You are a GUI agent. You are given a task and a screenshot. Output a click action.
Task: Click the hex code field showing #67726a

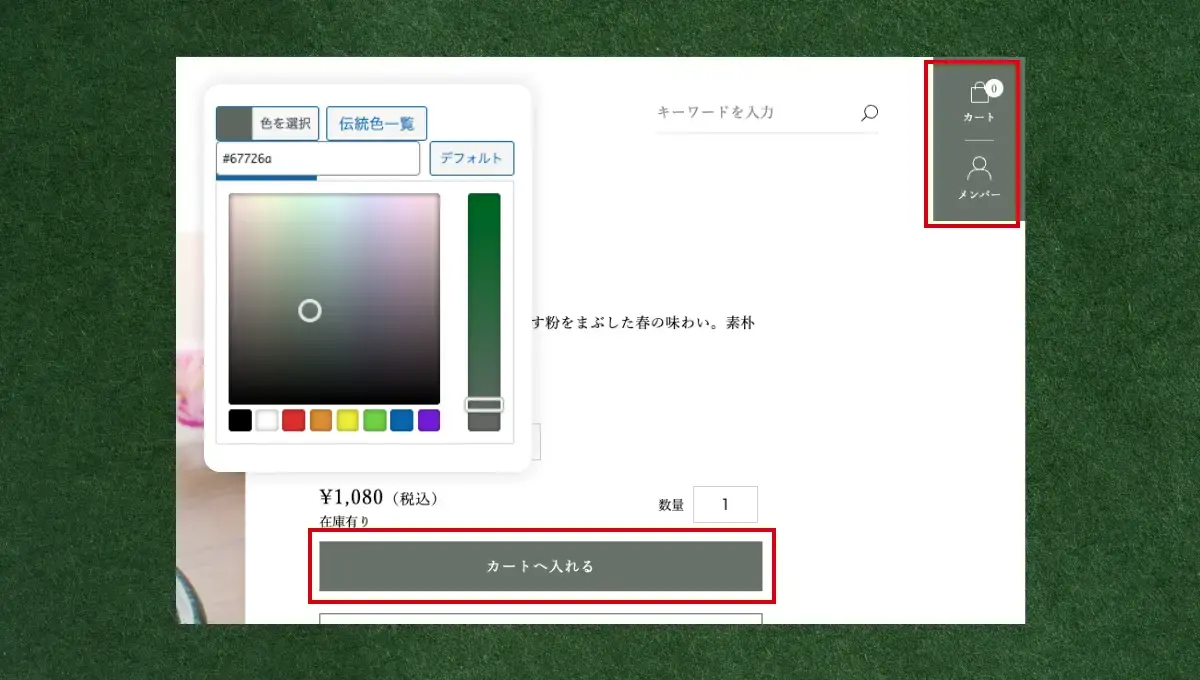click(318, 159)
